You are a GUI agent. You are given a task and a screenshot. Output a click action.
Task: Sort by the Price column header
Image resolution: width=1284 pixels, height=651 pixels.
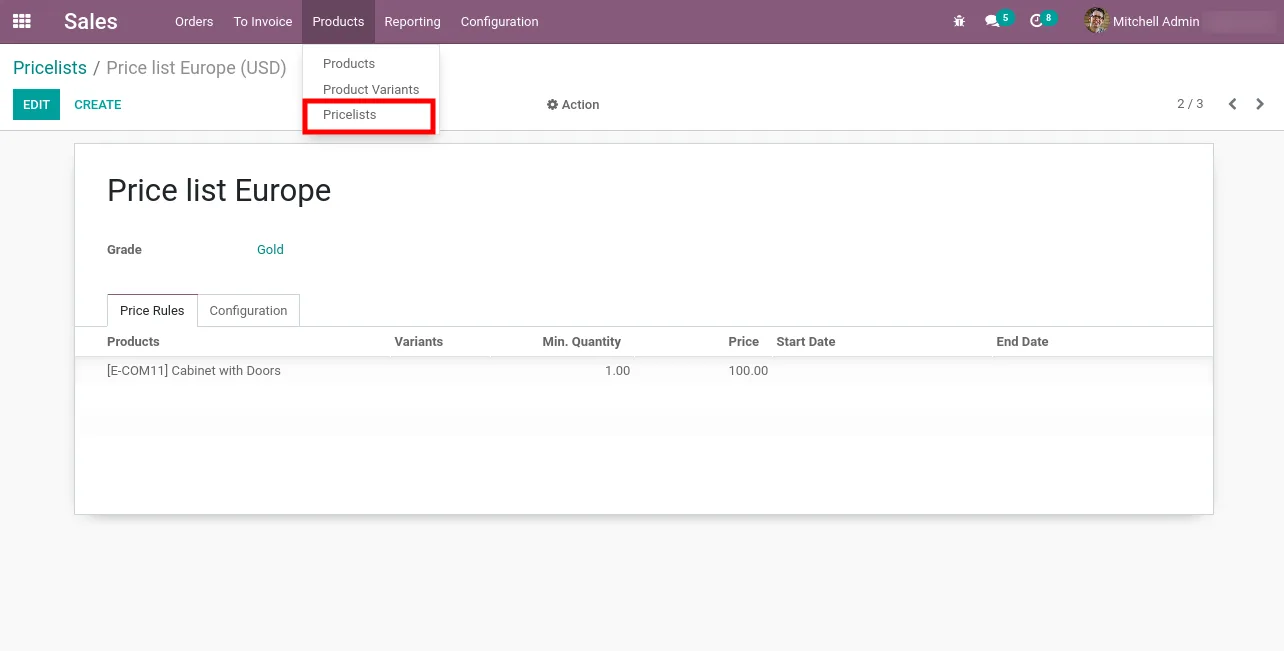(x=744, y=341)
